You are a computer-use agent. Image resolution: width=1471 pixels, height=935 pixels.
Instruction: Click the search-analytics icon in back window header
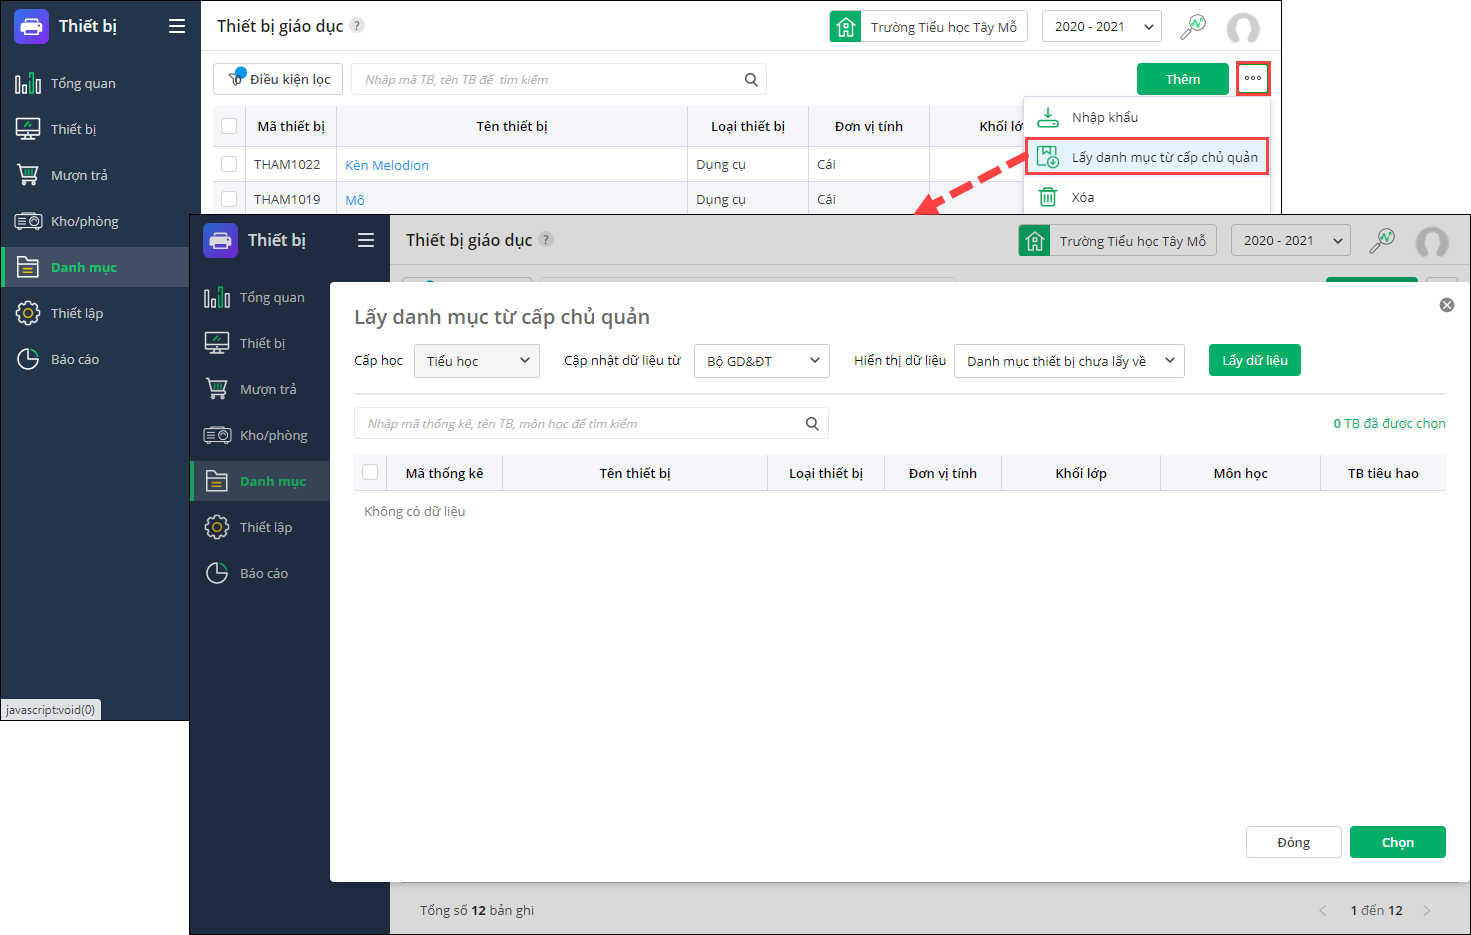[1193, 27]
